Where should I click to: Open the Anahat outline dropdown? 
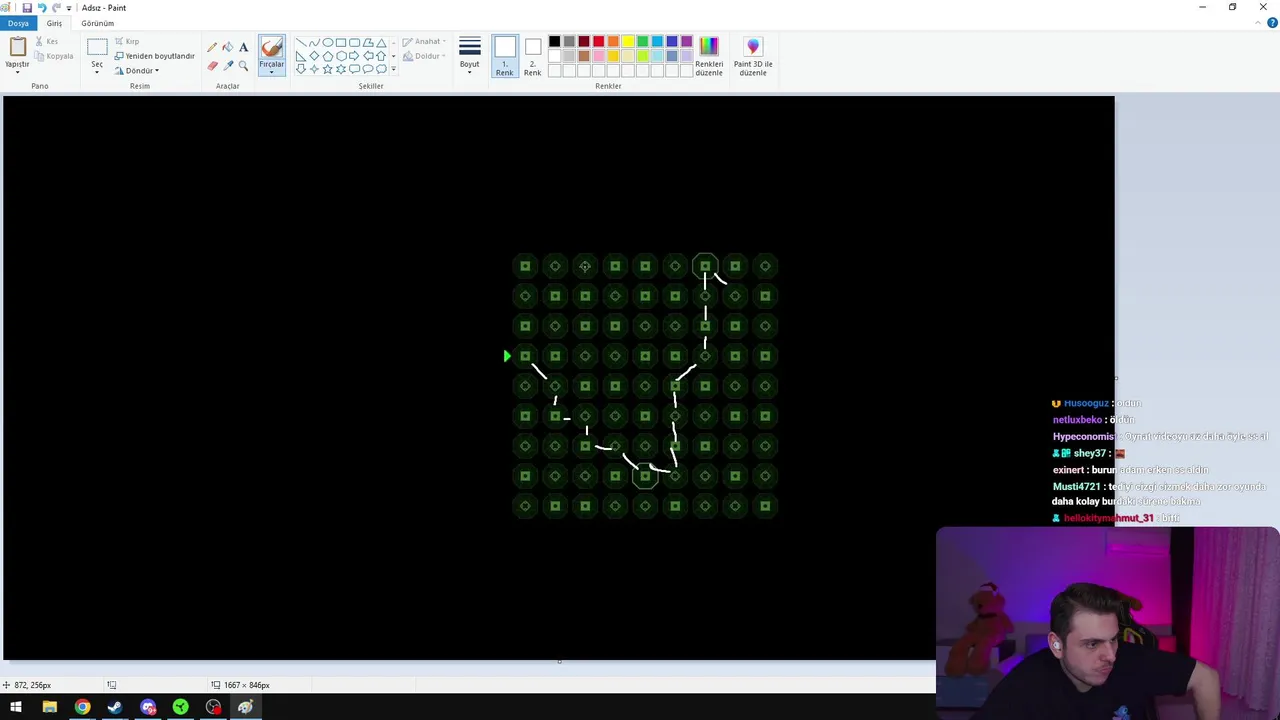(x=423, y=42)
